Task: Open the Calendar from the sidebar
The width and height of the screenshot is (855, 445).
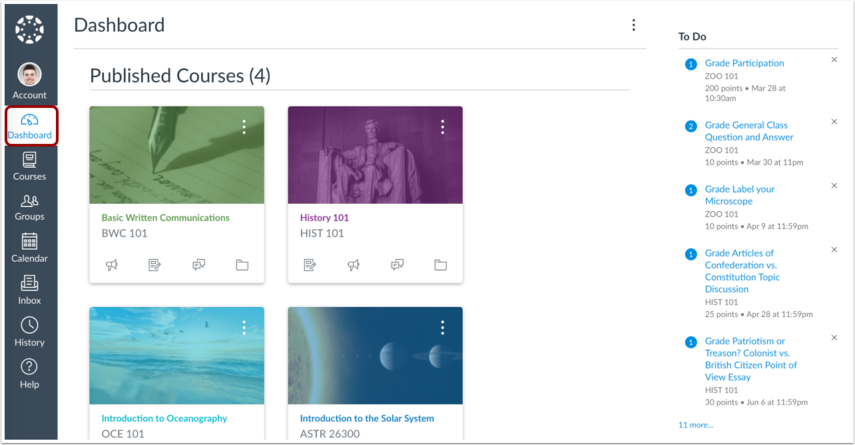Action: (x=29, y=248)
